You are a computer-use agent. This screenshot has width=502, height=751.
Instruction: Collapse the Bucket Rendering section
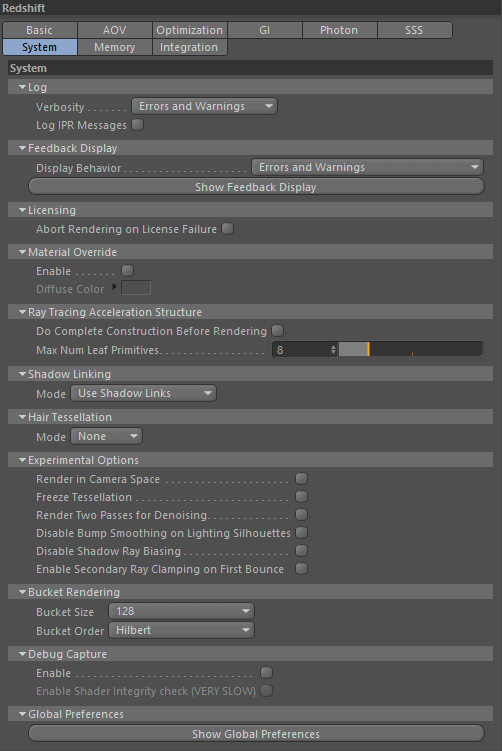point(22,592)
